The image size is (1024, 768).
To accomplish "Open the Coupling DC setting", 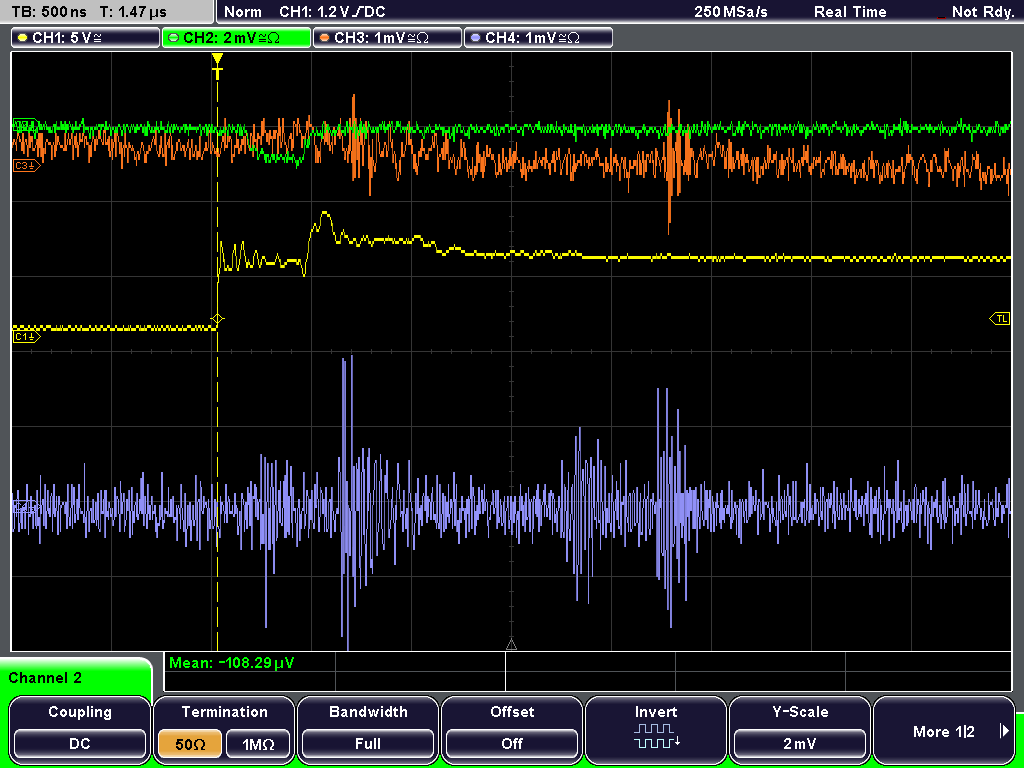I will click(x=80, y=729).
